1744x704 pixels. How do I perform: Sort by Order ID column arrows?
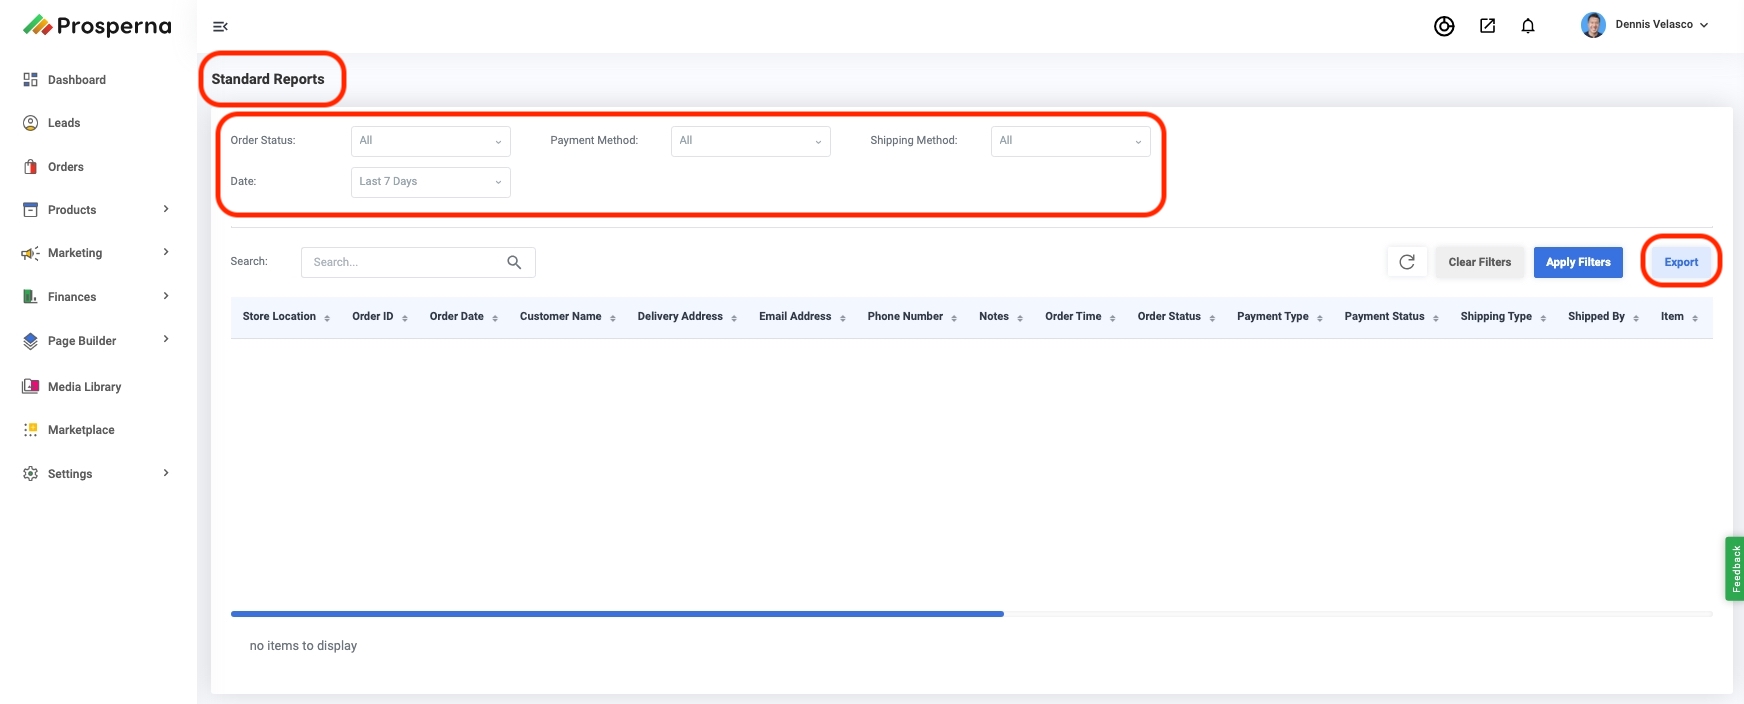tap(405, 318)
